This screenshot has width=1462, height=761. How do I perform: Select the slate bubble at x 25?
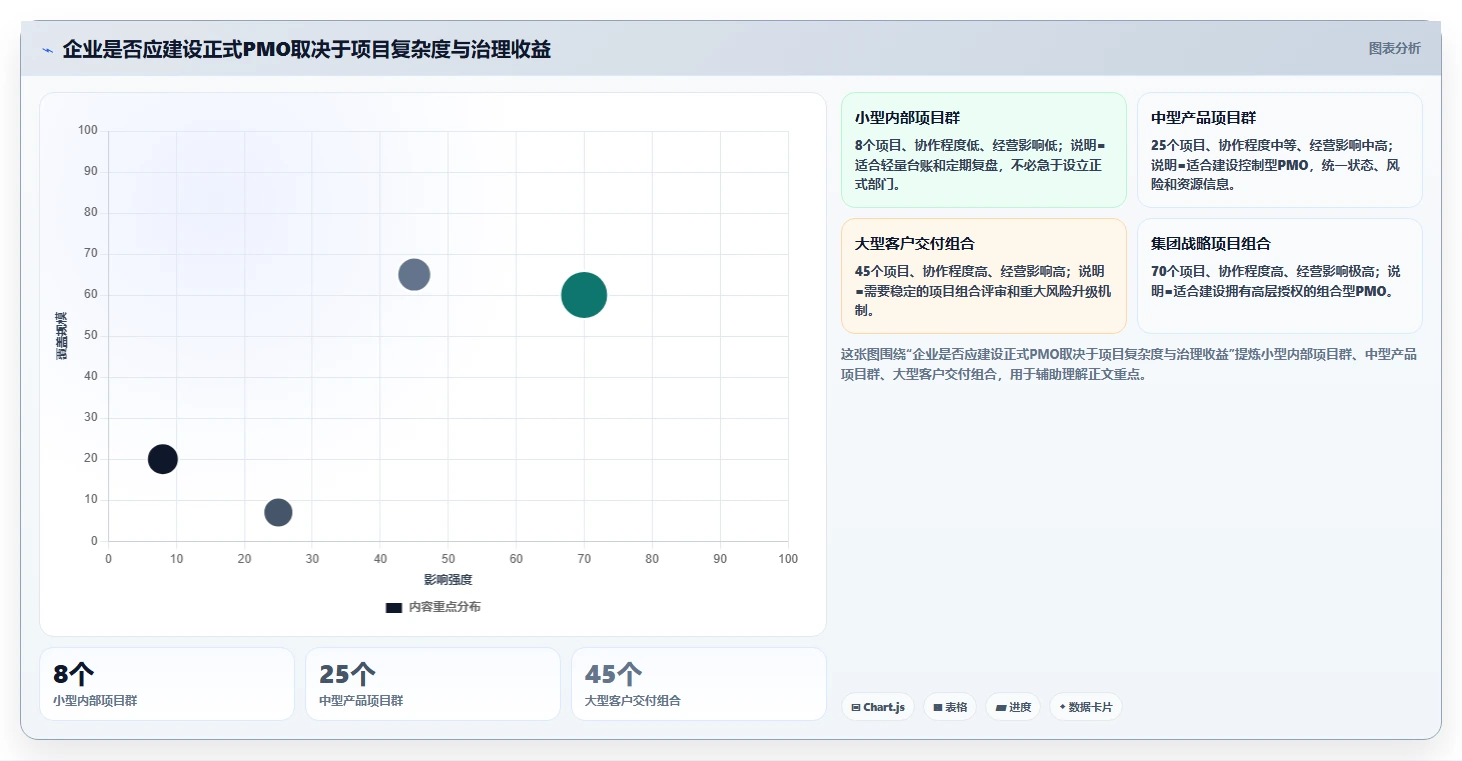pyautogui.click(x=278, y=512)
